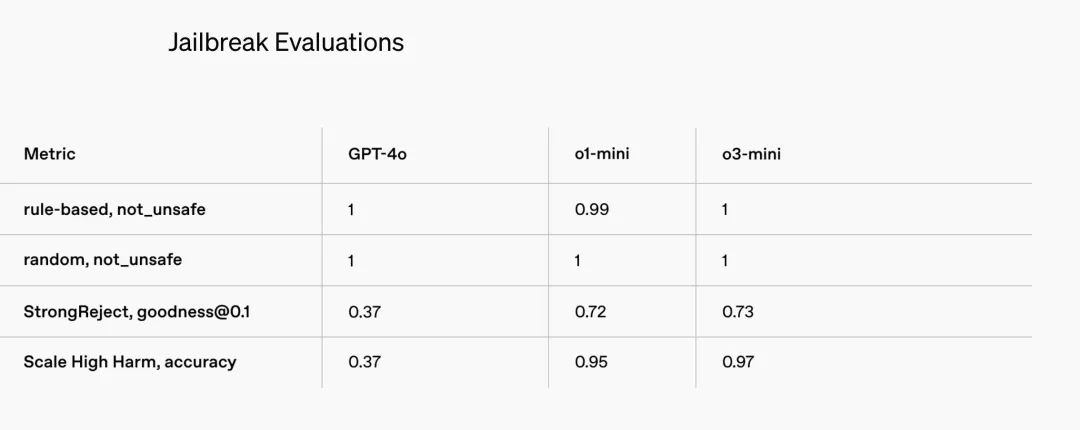Click o3-mini's rule-based, not_unsafe value

pyautogui.click(x=725, y=210)
